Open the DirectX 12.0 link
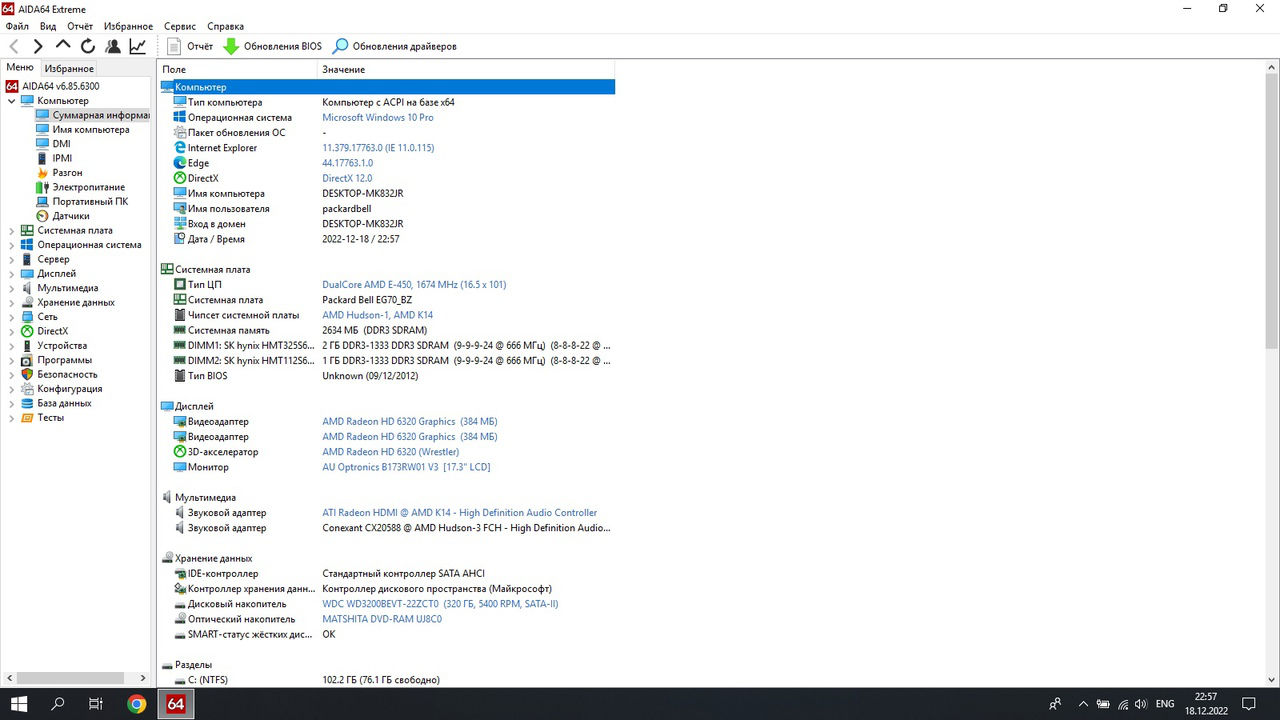Viewport: 1280px width, 720px height. (347, 178)
